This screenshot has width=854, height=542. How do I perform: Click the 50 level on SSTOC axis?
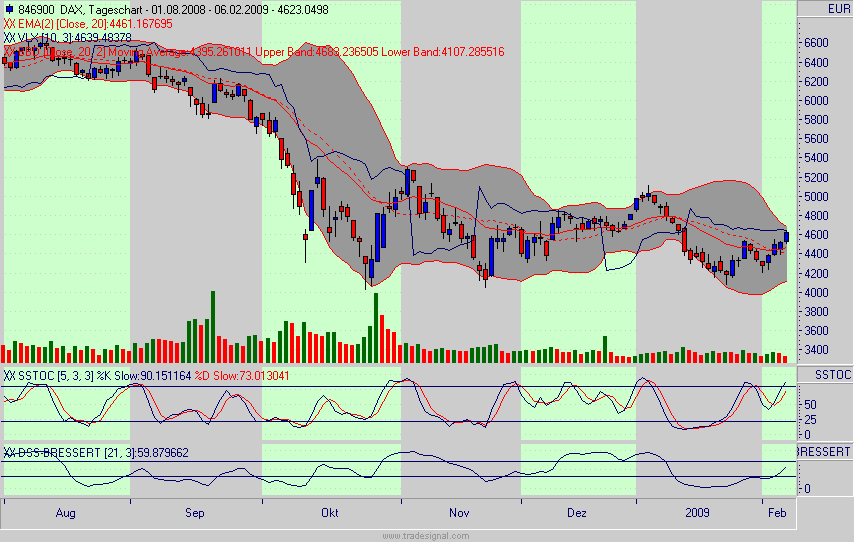[810, 405]
